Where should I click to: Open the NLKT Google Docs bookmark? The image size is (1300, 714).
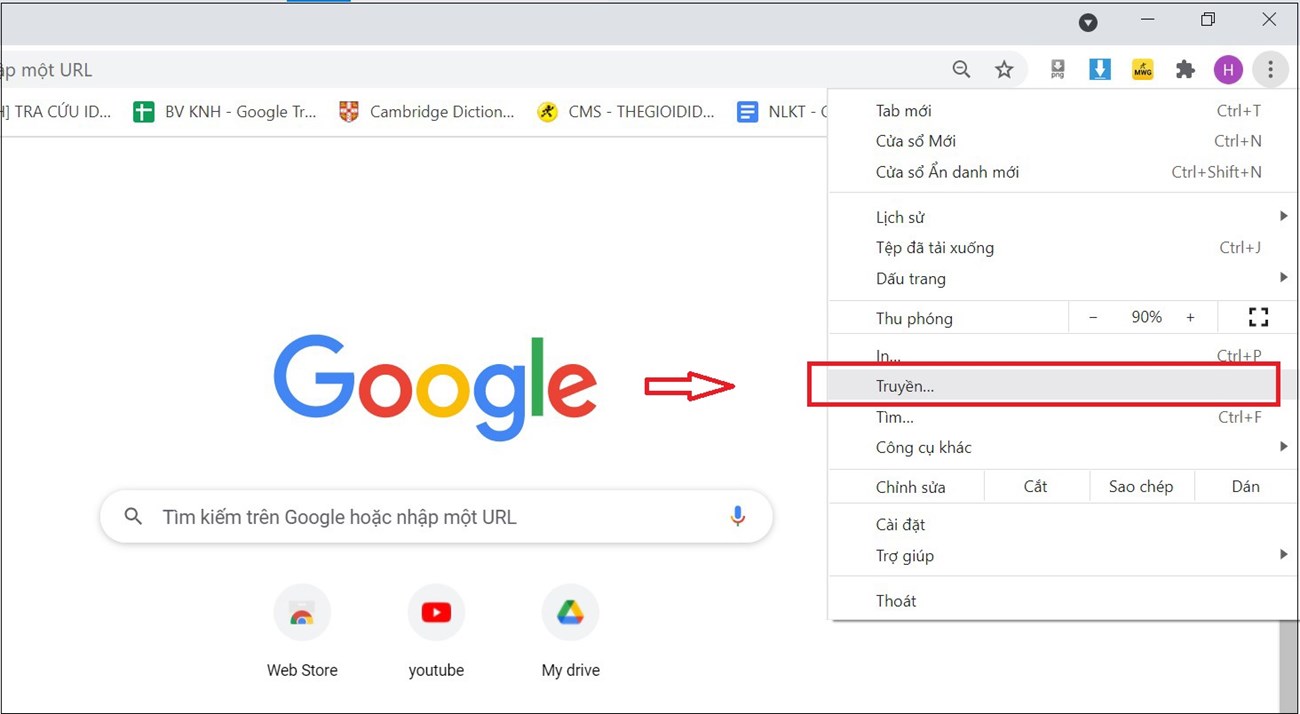tap(782, 112)
